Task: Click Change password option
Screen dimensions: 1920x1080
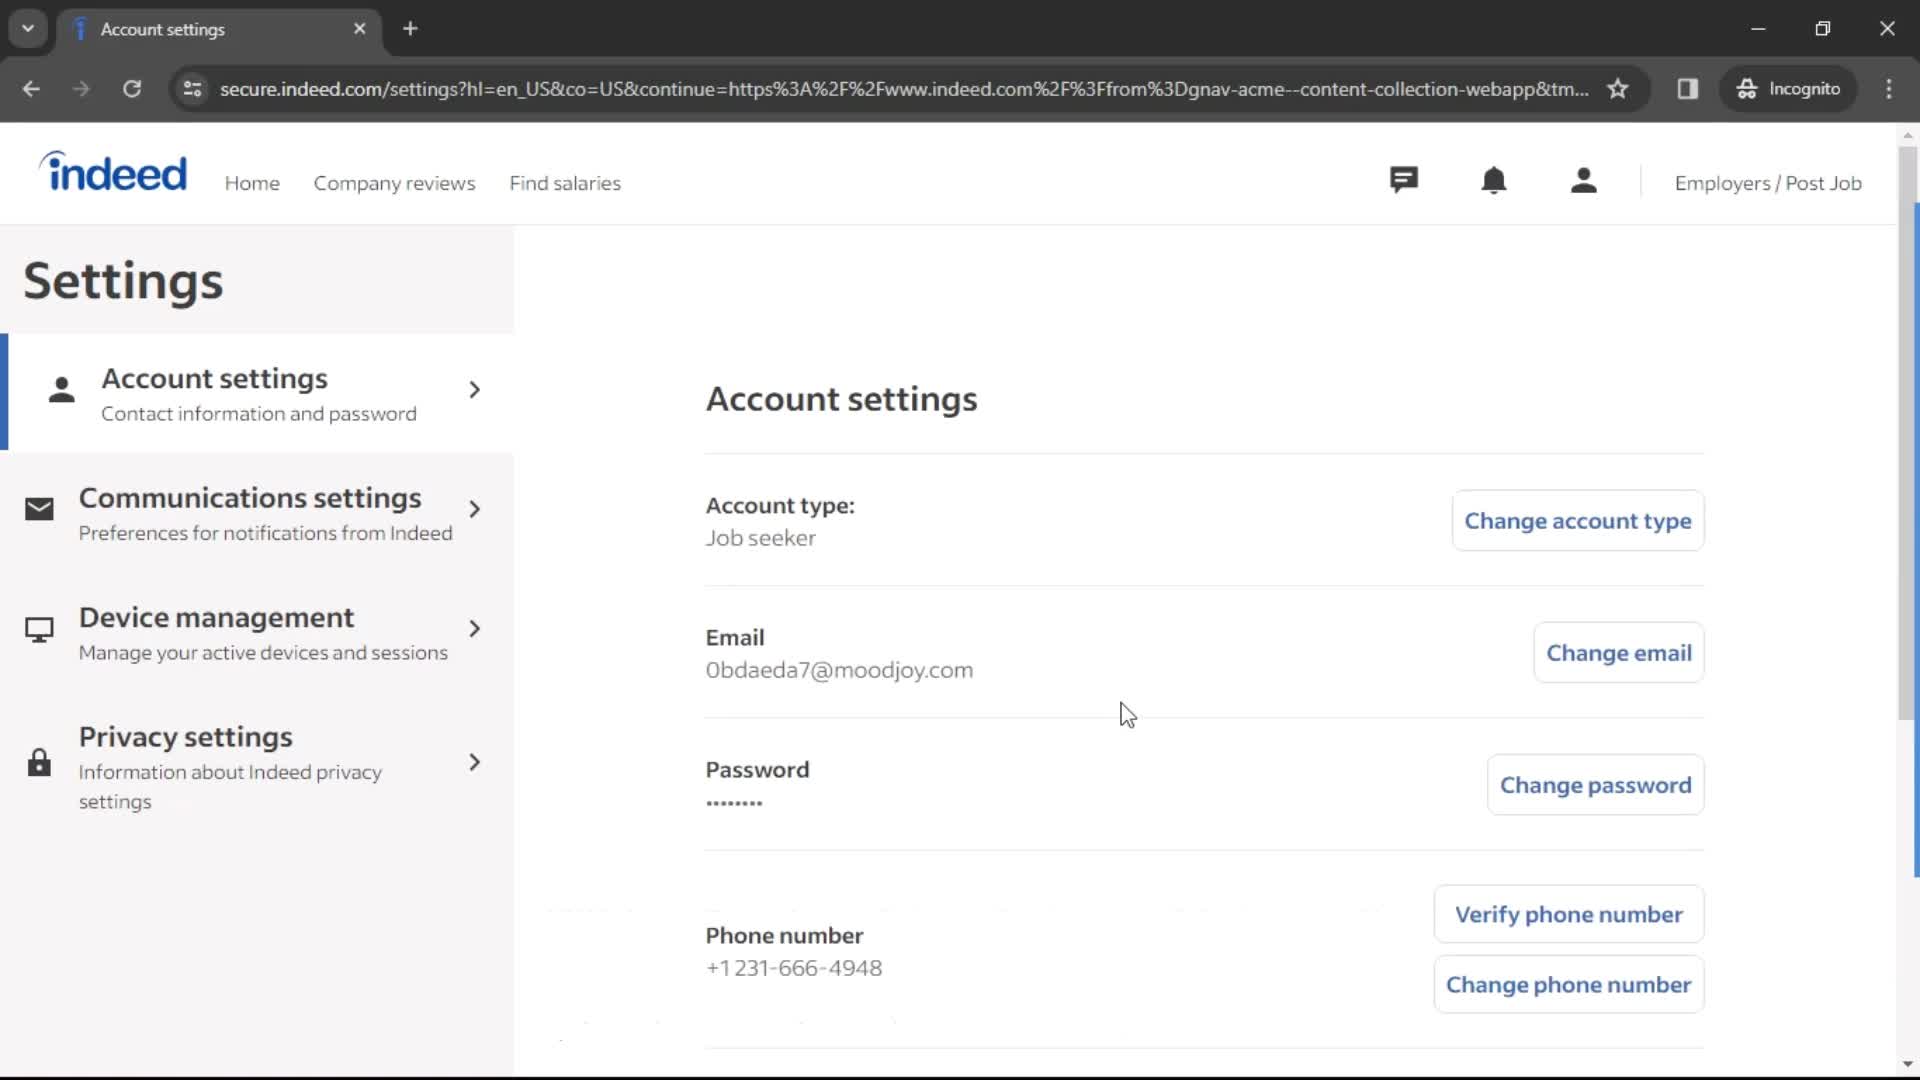Action: click(1596, 783)
